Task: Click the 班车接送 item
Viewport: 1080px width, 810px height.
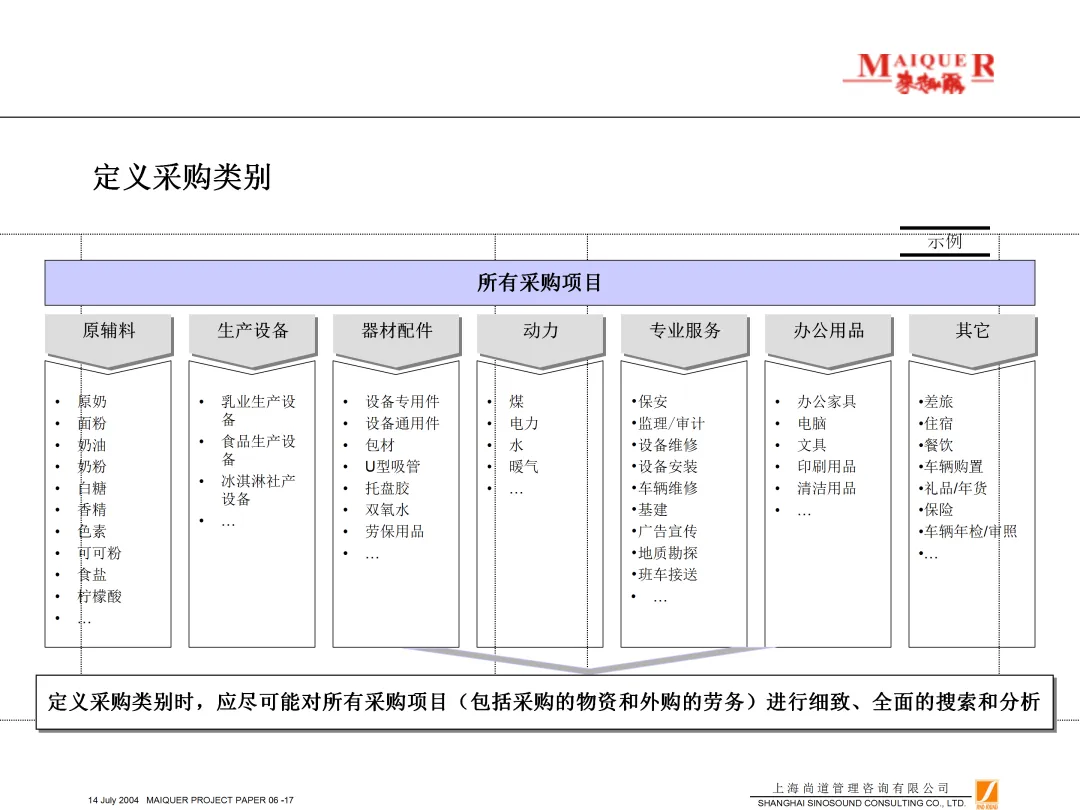Action: point(668,574)
